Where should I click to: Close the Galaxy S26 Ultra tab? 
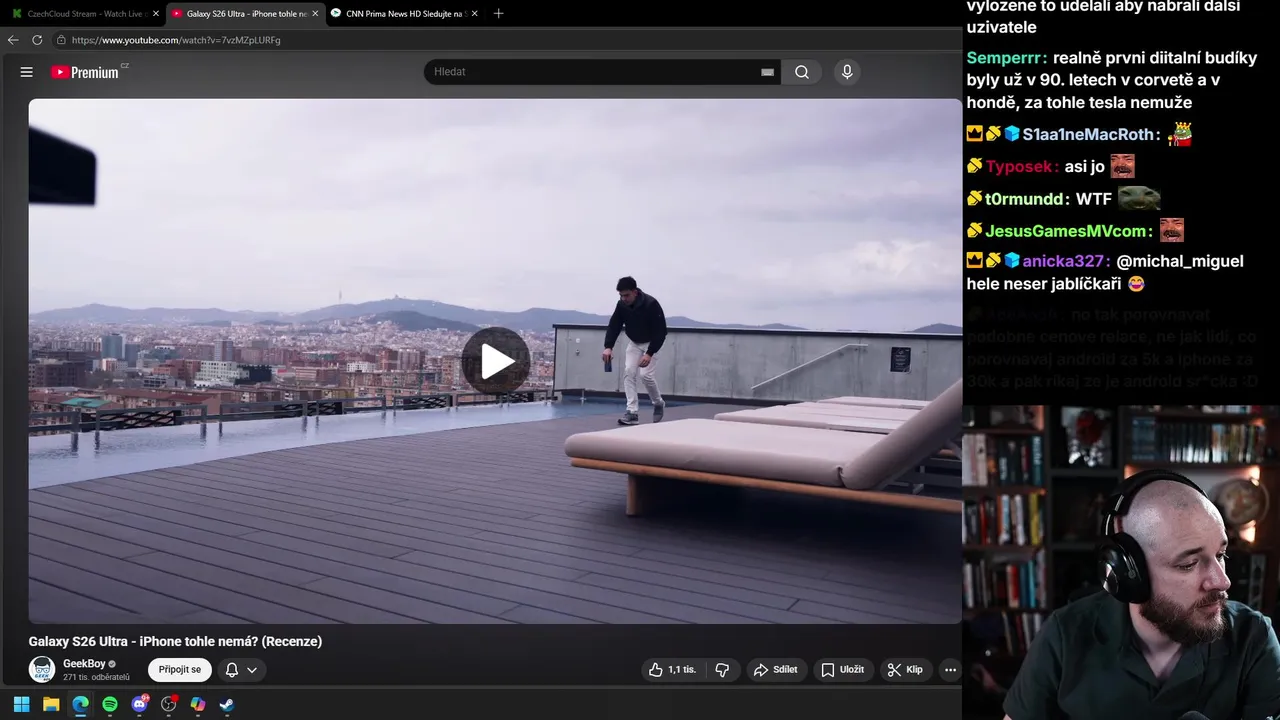coord(315,14)
